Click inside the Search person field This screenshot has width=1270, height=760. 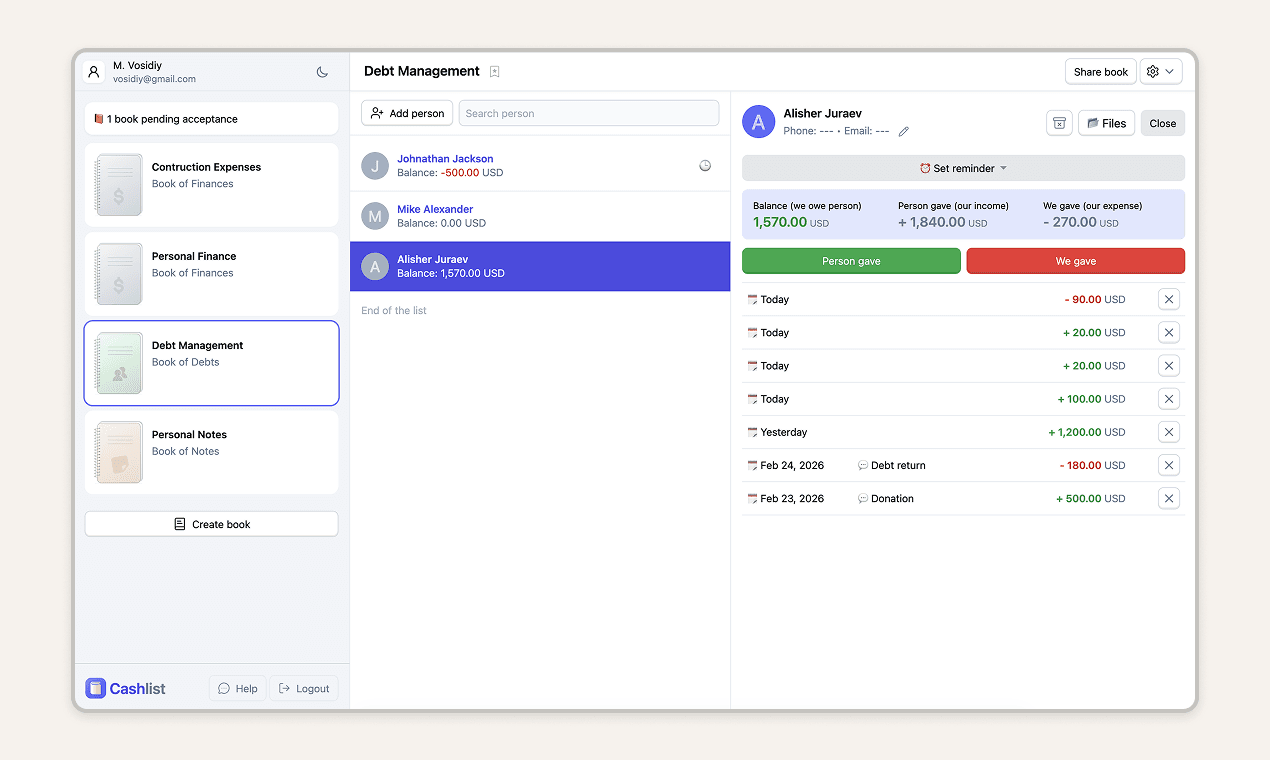[588, 112]
